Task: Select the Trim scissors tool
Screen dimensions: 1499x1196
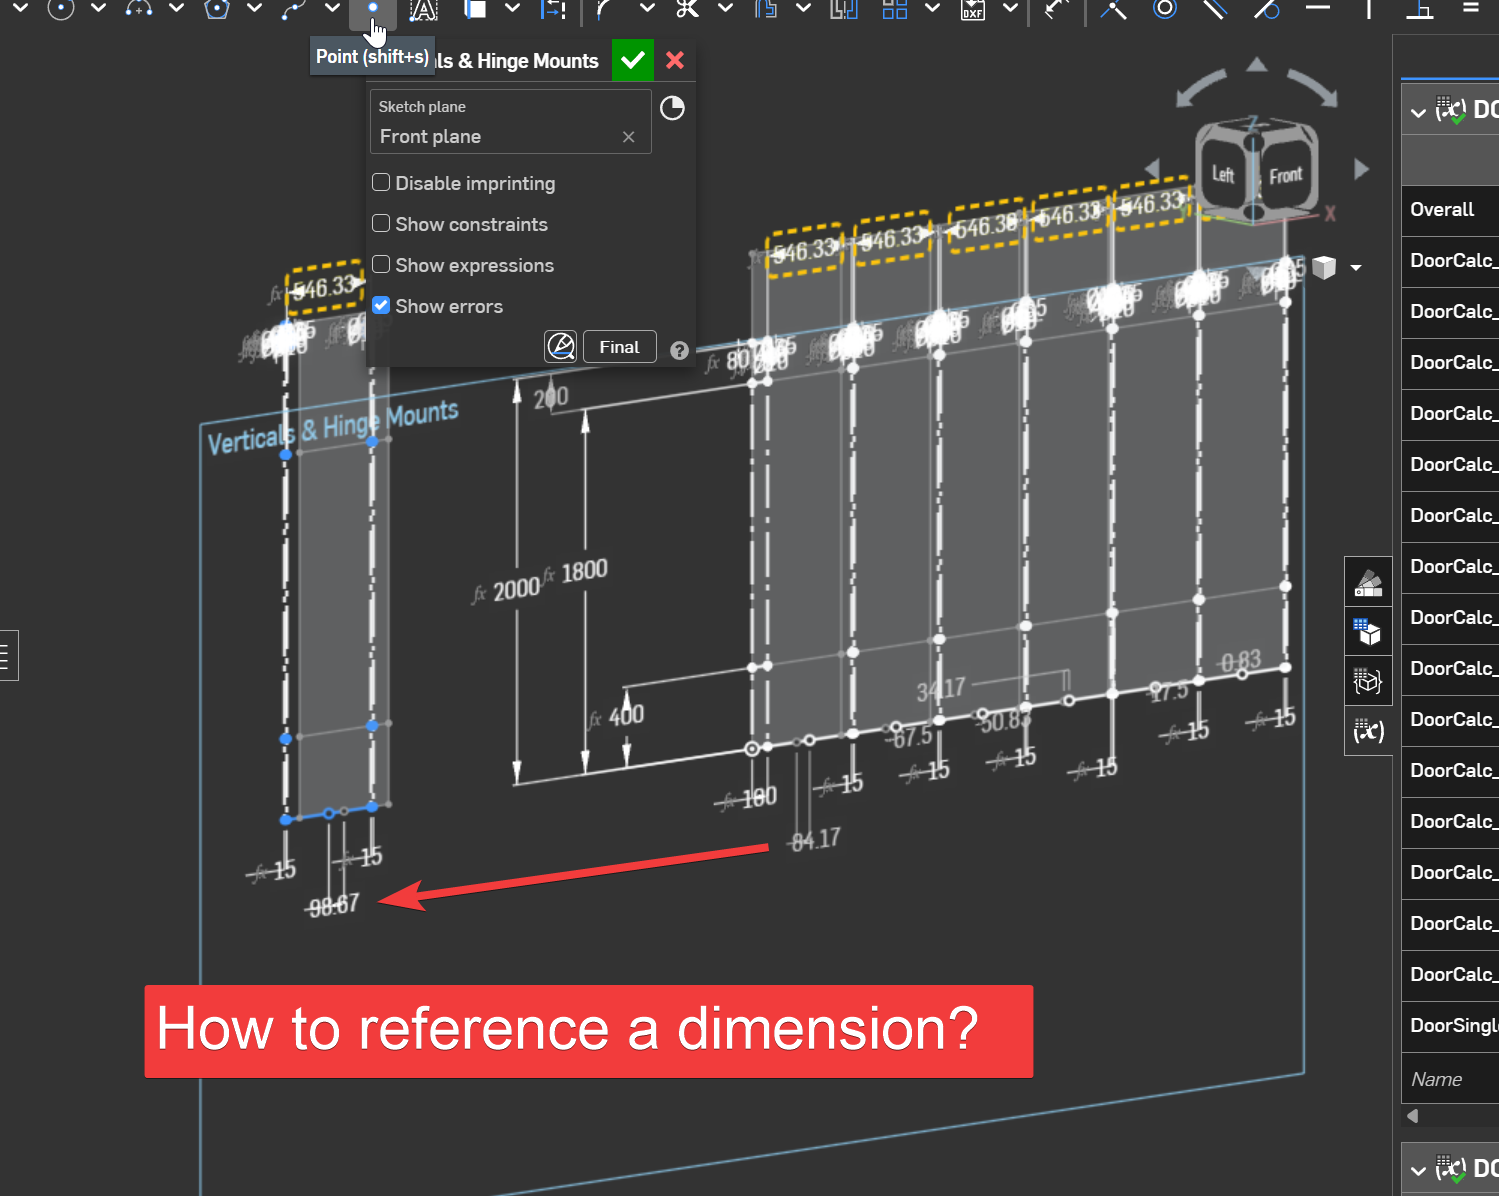Action: 687,10
